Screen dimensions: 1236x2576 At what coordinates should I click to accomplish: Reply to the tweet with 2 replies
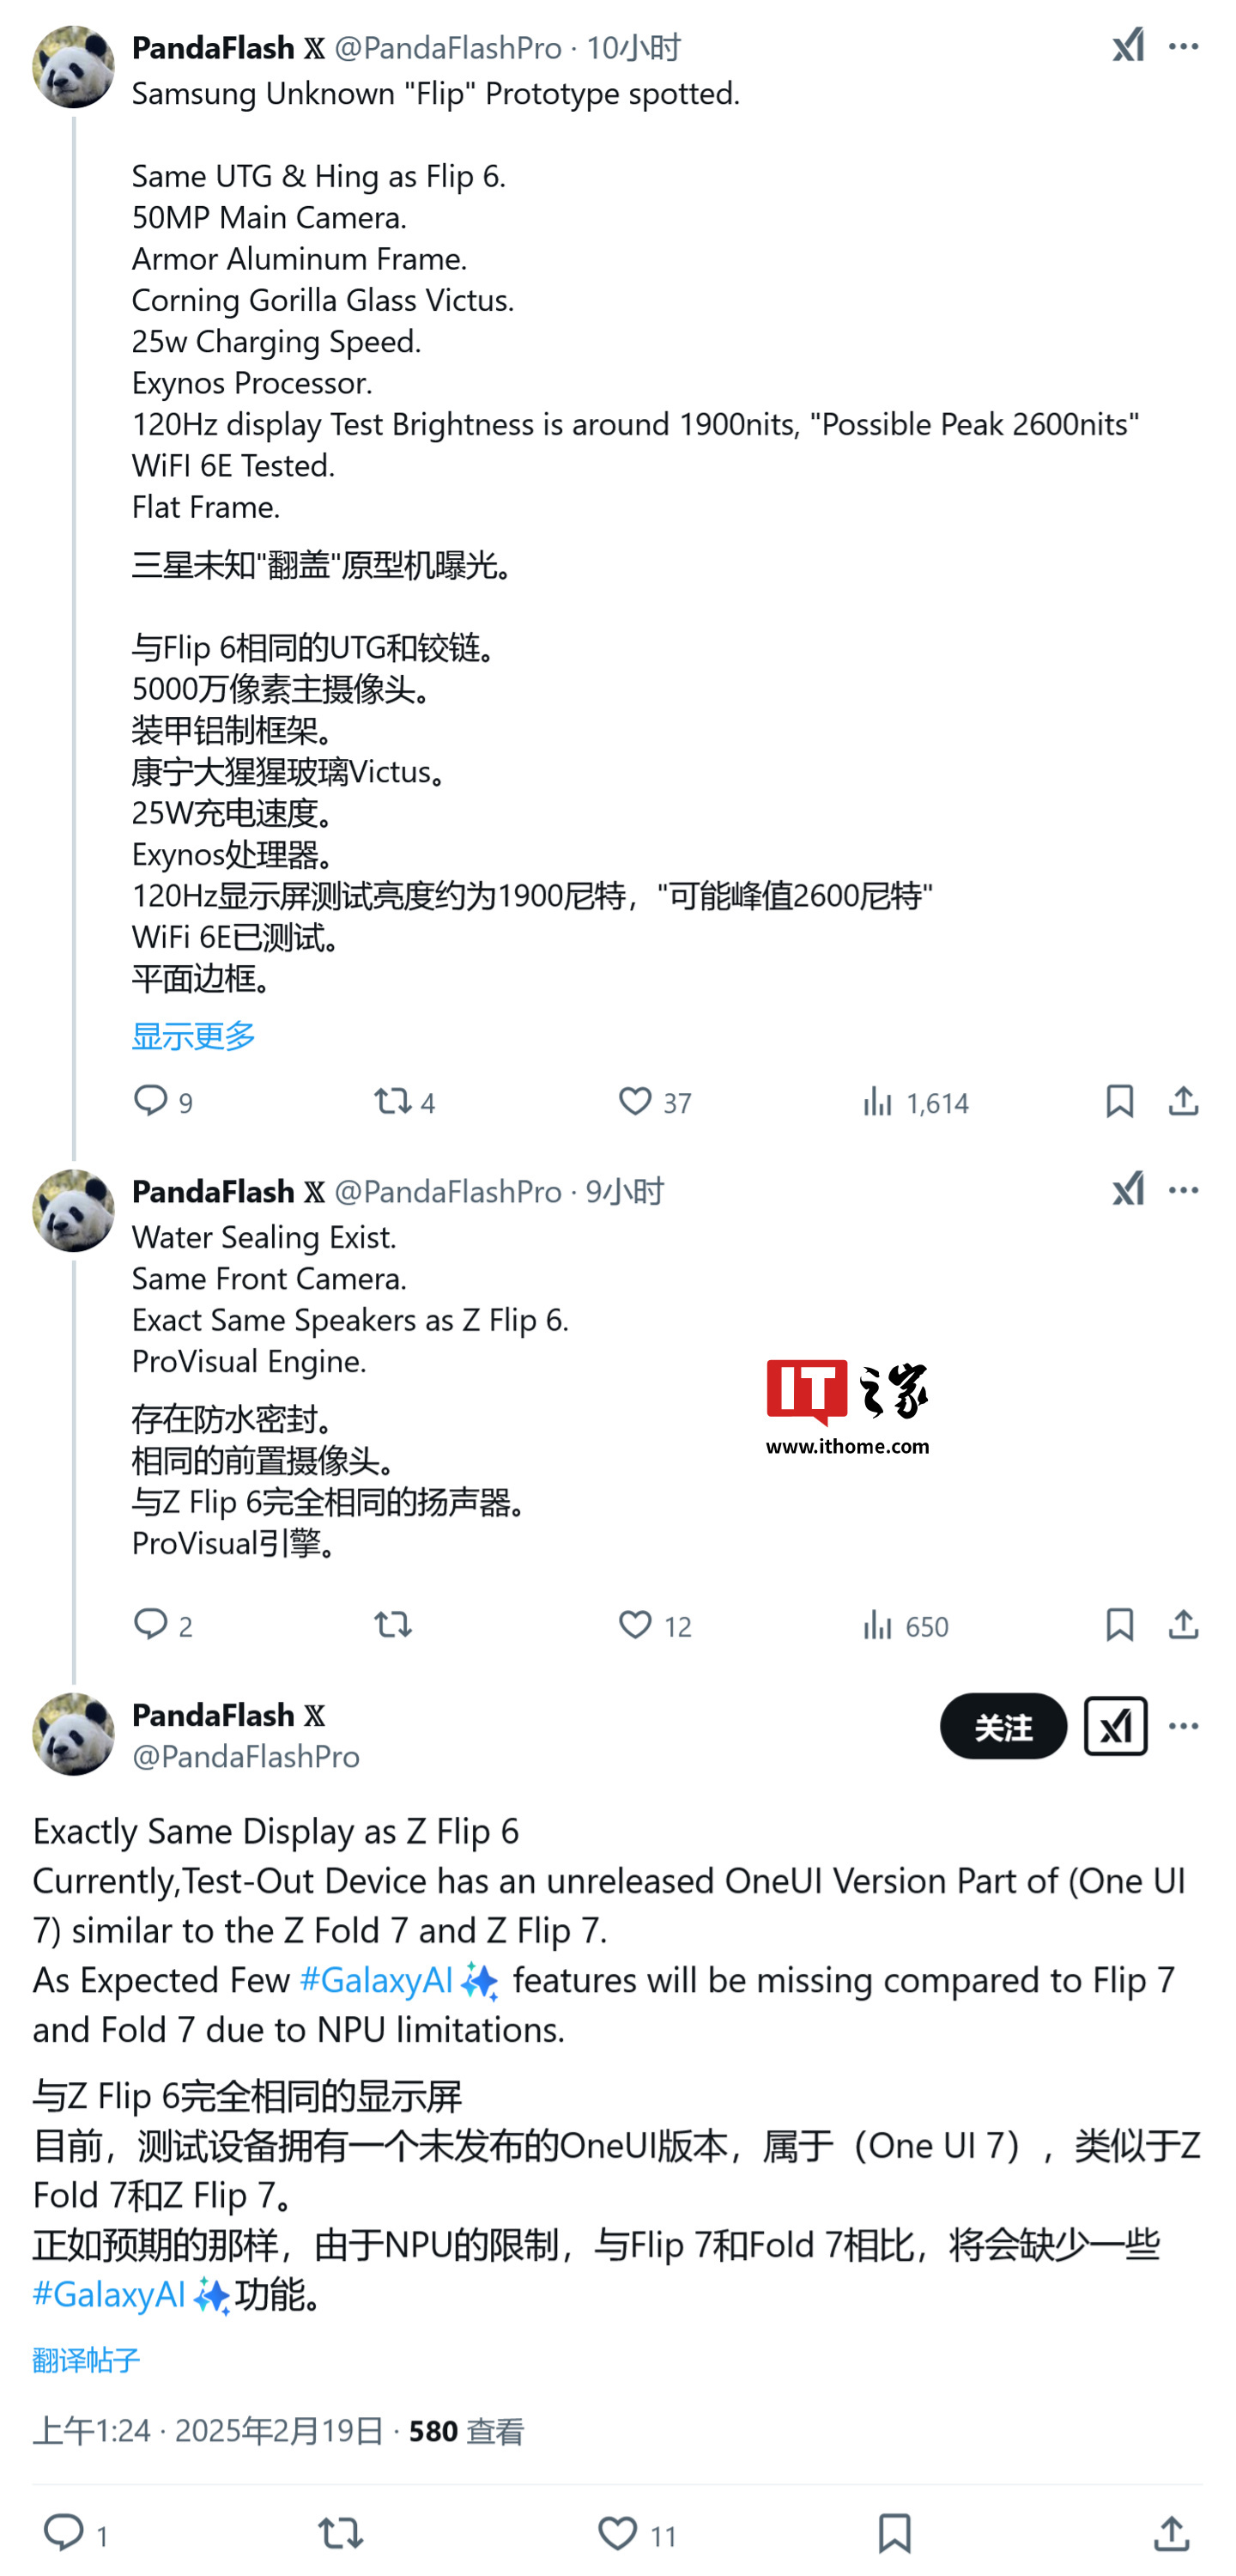click(x=163, y=1625)
